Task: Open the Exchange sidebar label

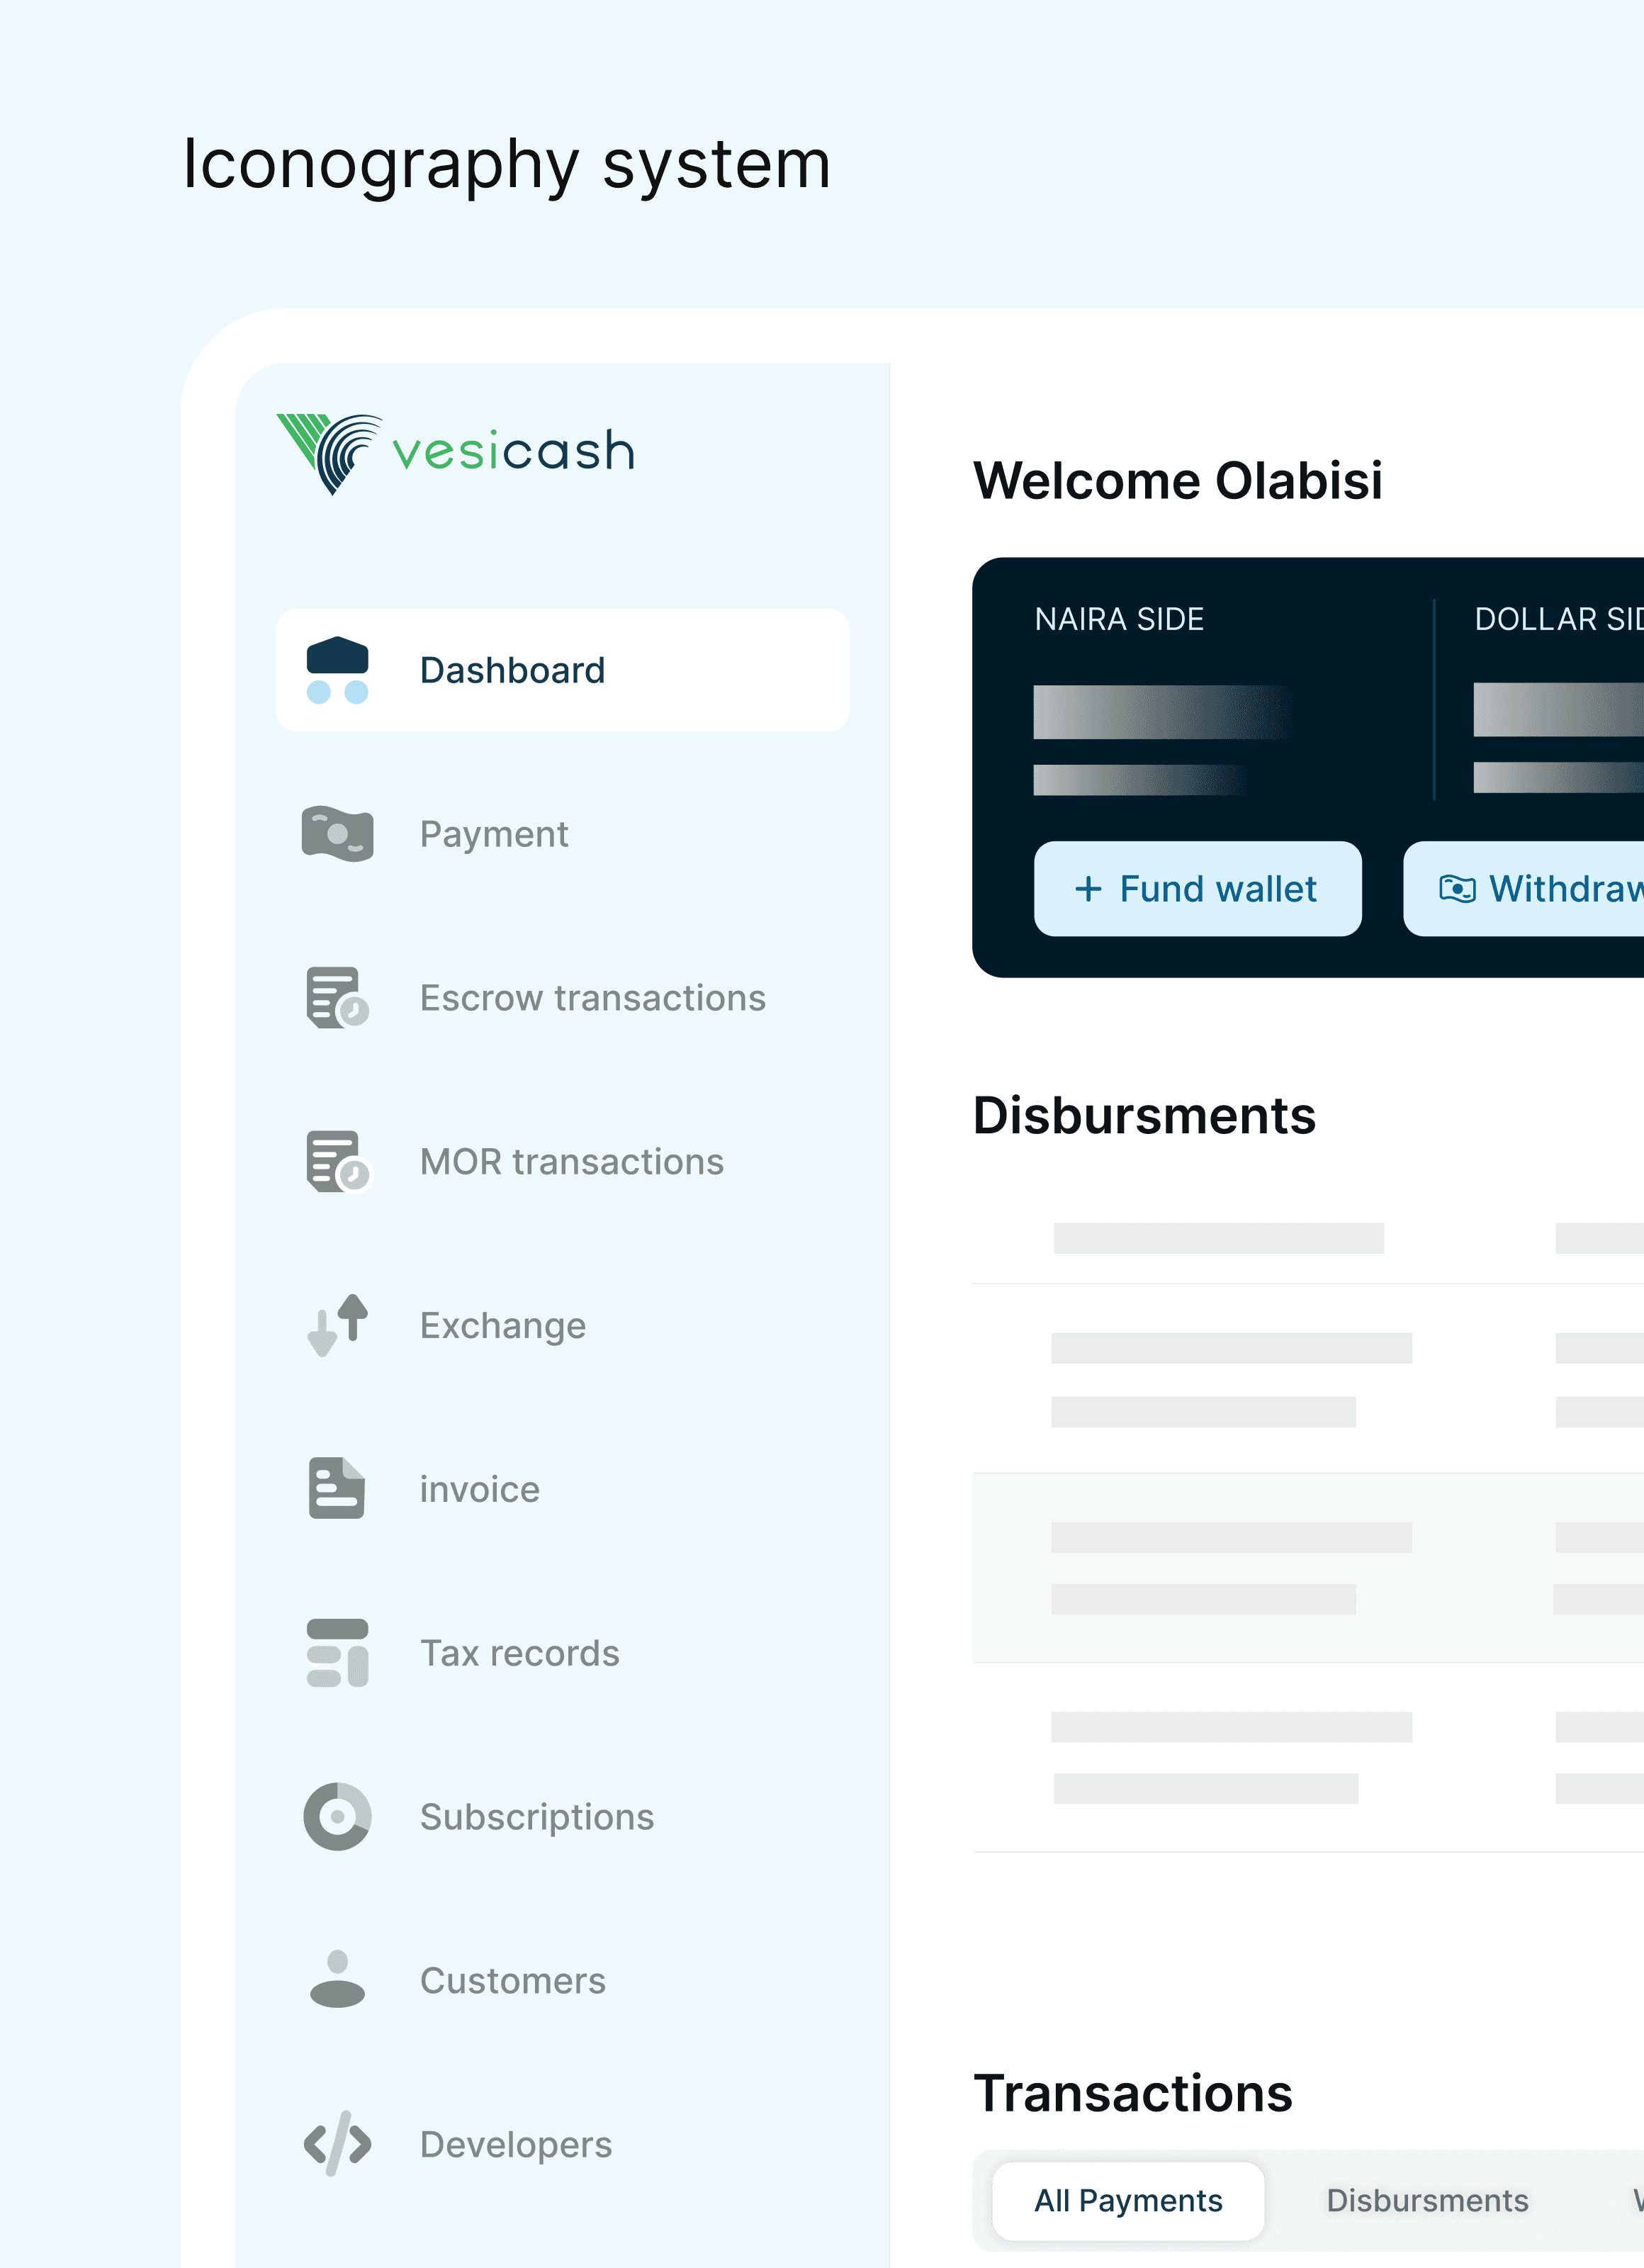Action: [x=502, y=1326]
